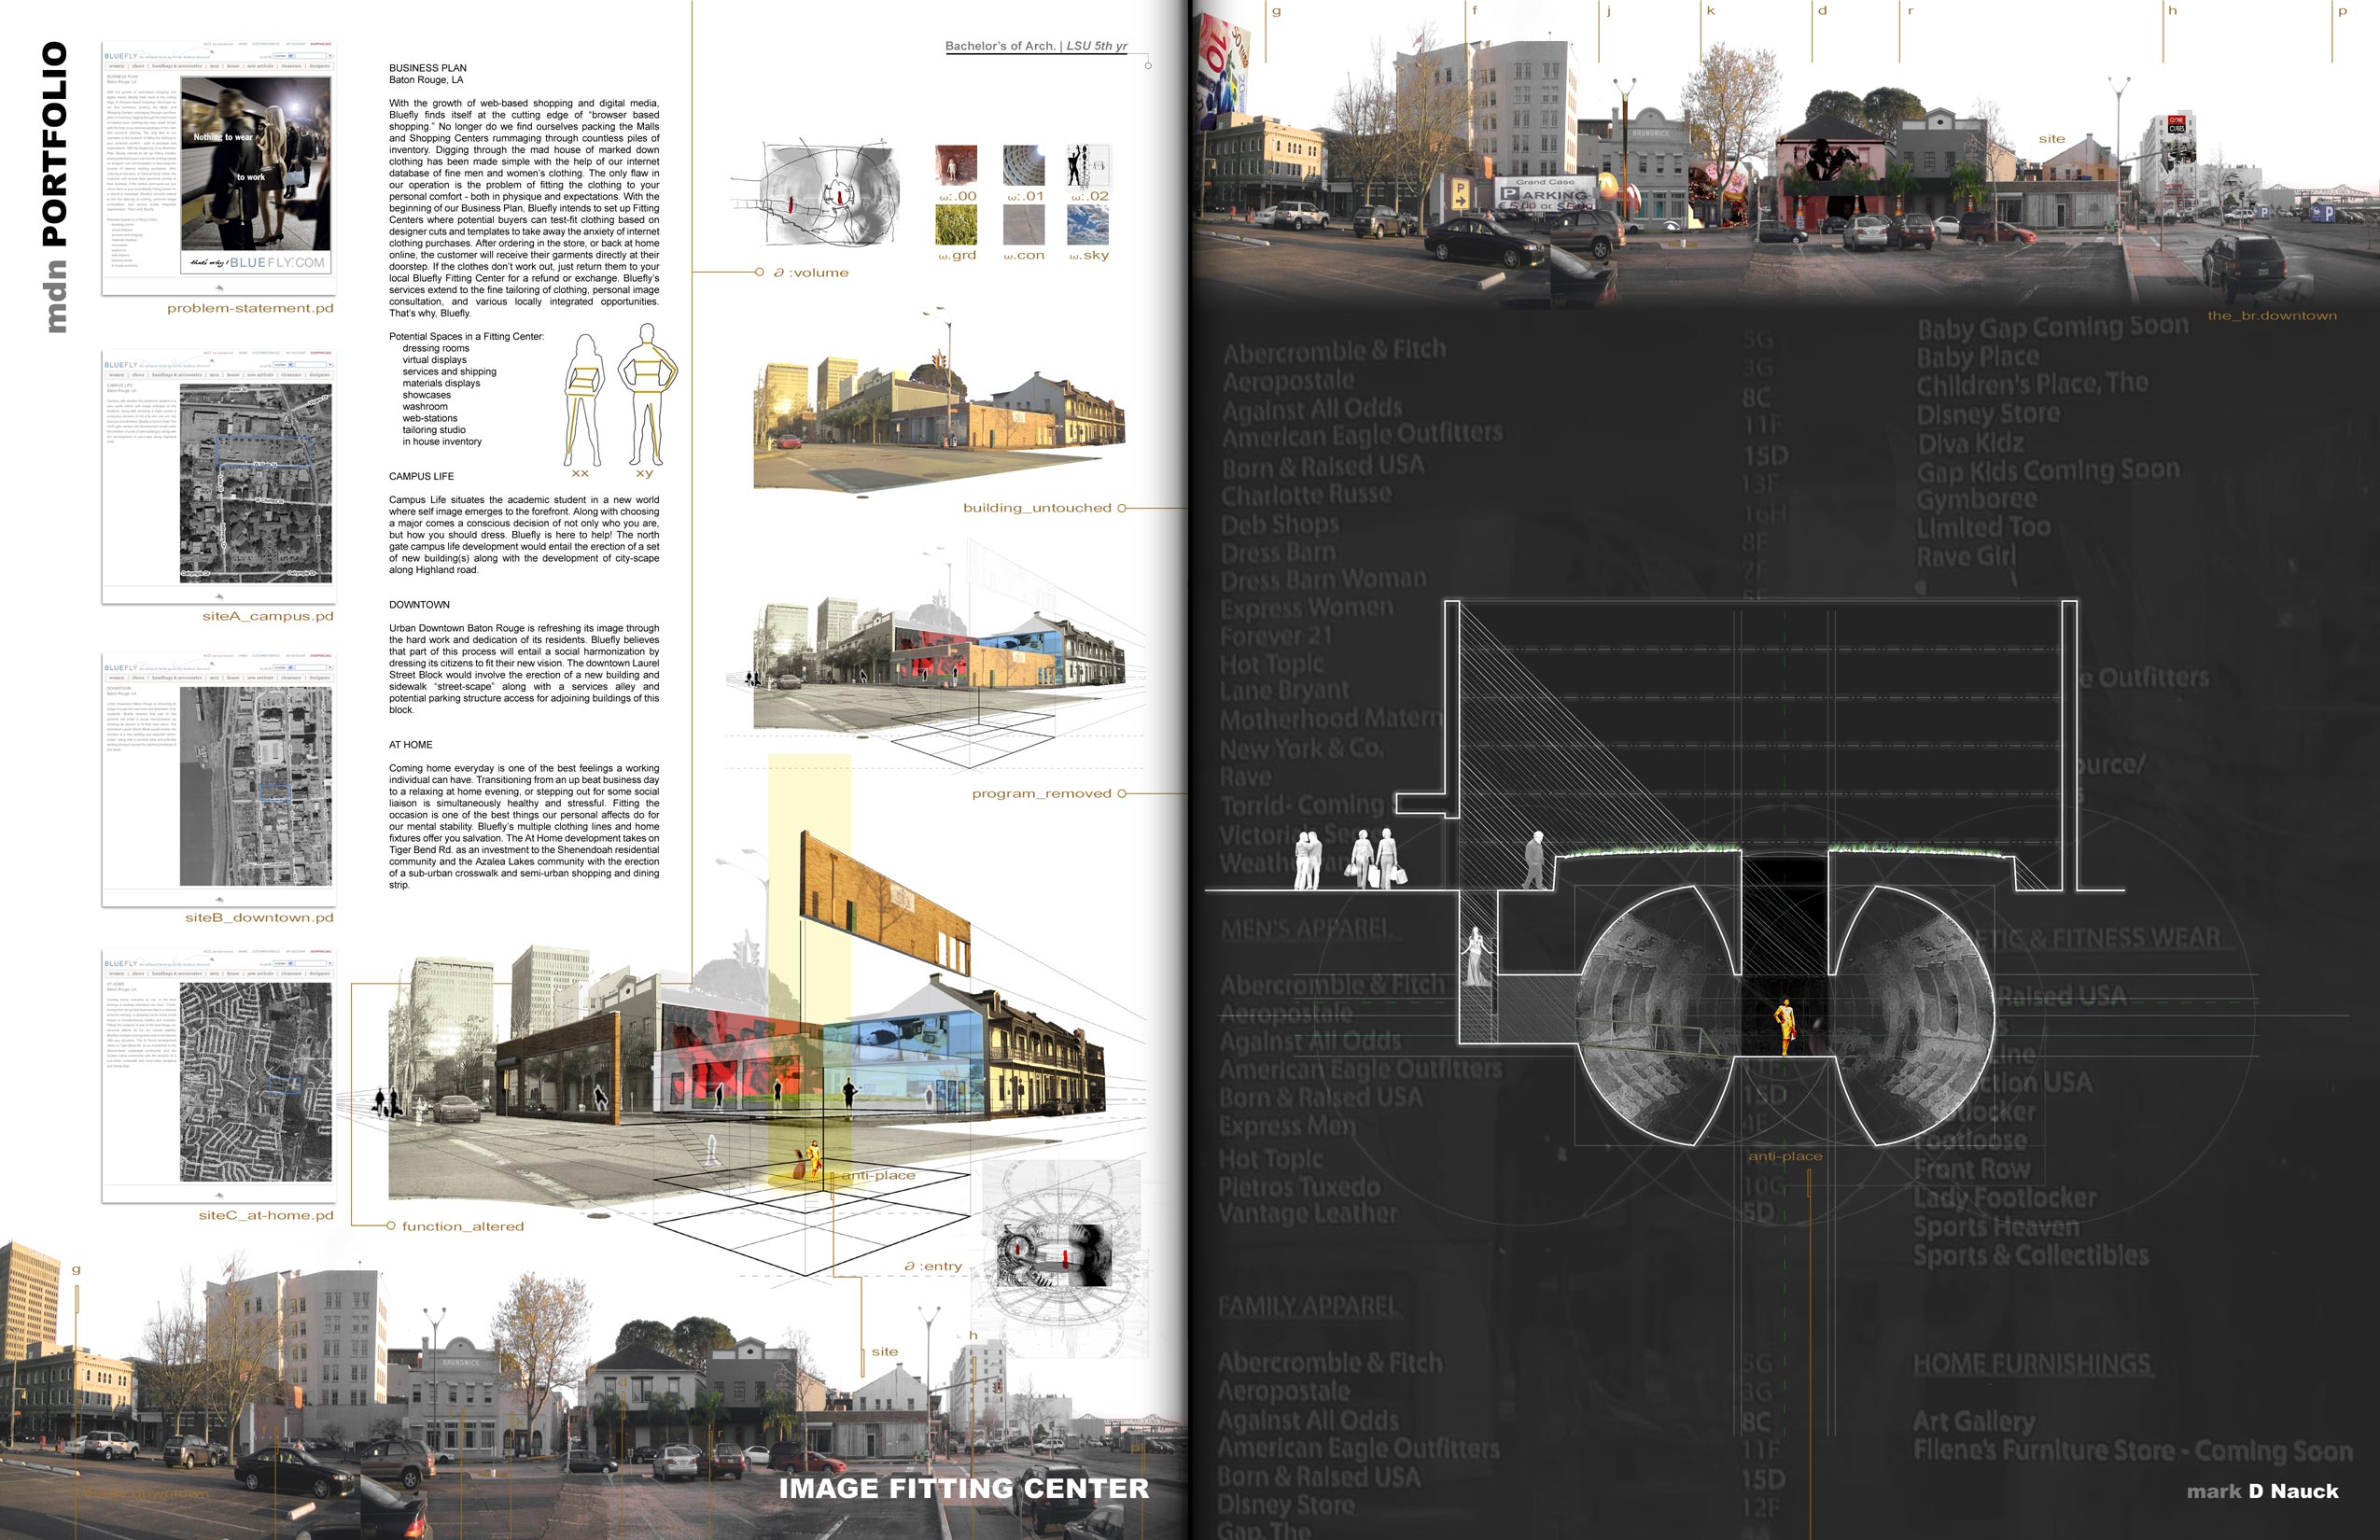Click the 'Express Women' store name
This screenshot has height=1540, width=2380.
tap(1307, 608)
